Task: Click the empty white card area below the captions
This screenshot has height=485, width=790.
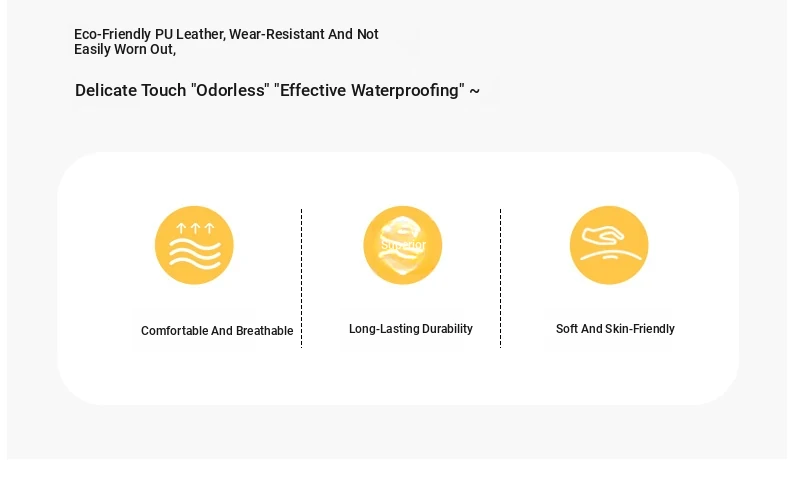Action: coord(398,375)
